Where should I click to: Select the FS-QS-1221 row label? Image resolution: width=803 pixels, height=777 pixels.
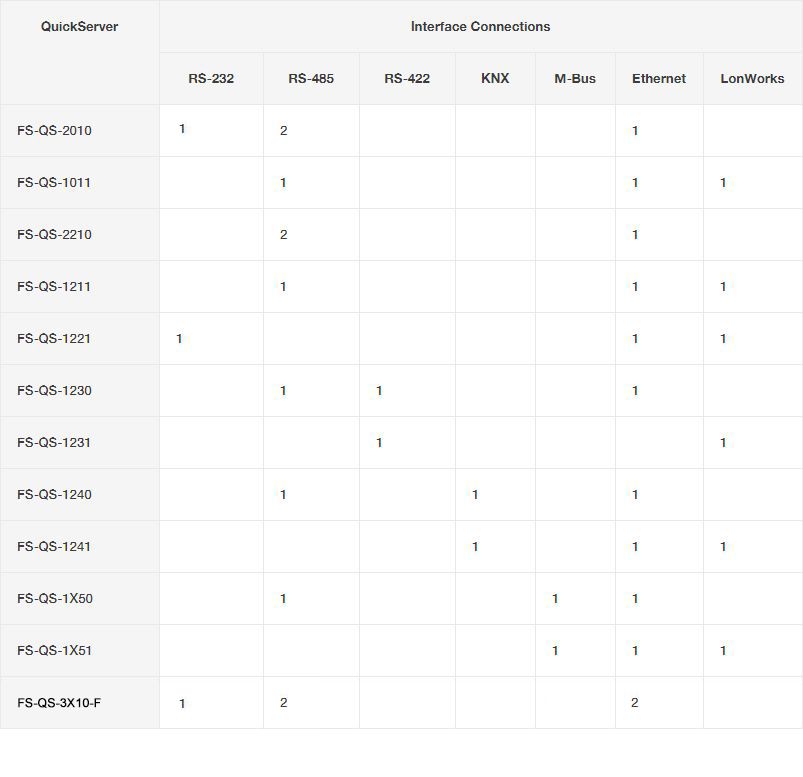click(x=54, y=339)
